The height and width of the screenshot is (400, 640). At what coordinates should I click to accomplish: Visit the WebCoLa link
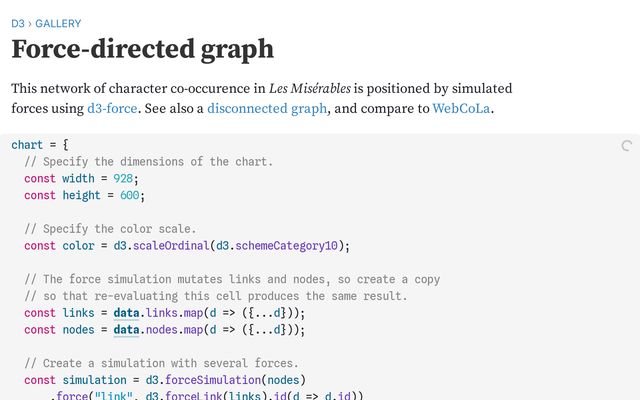coord(462,108)
